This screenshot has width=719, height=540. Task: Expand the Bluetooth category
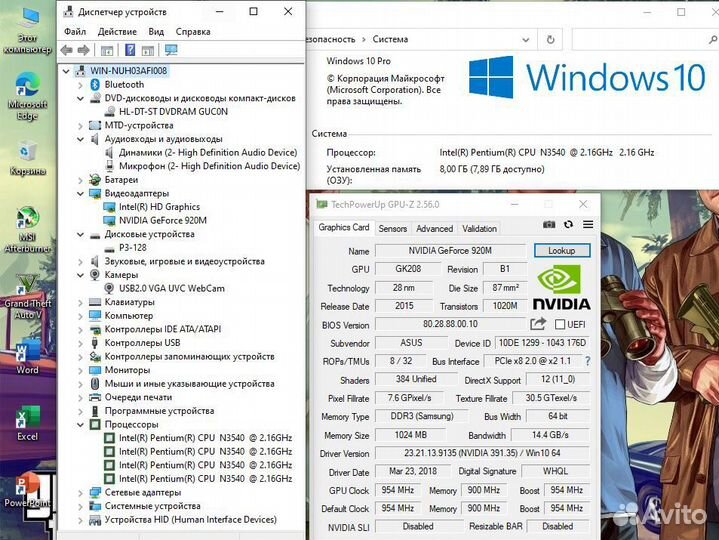pos(80,85)
